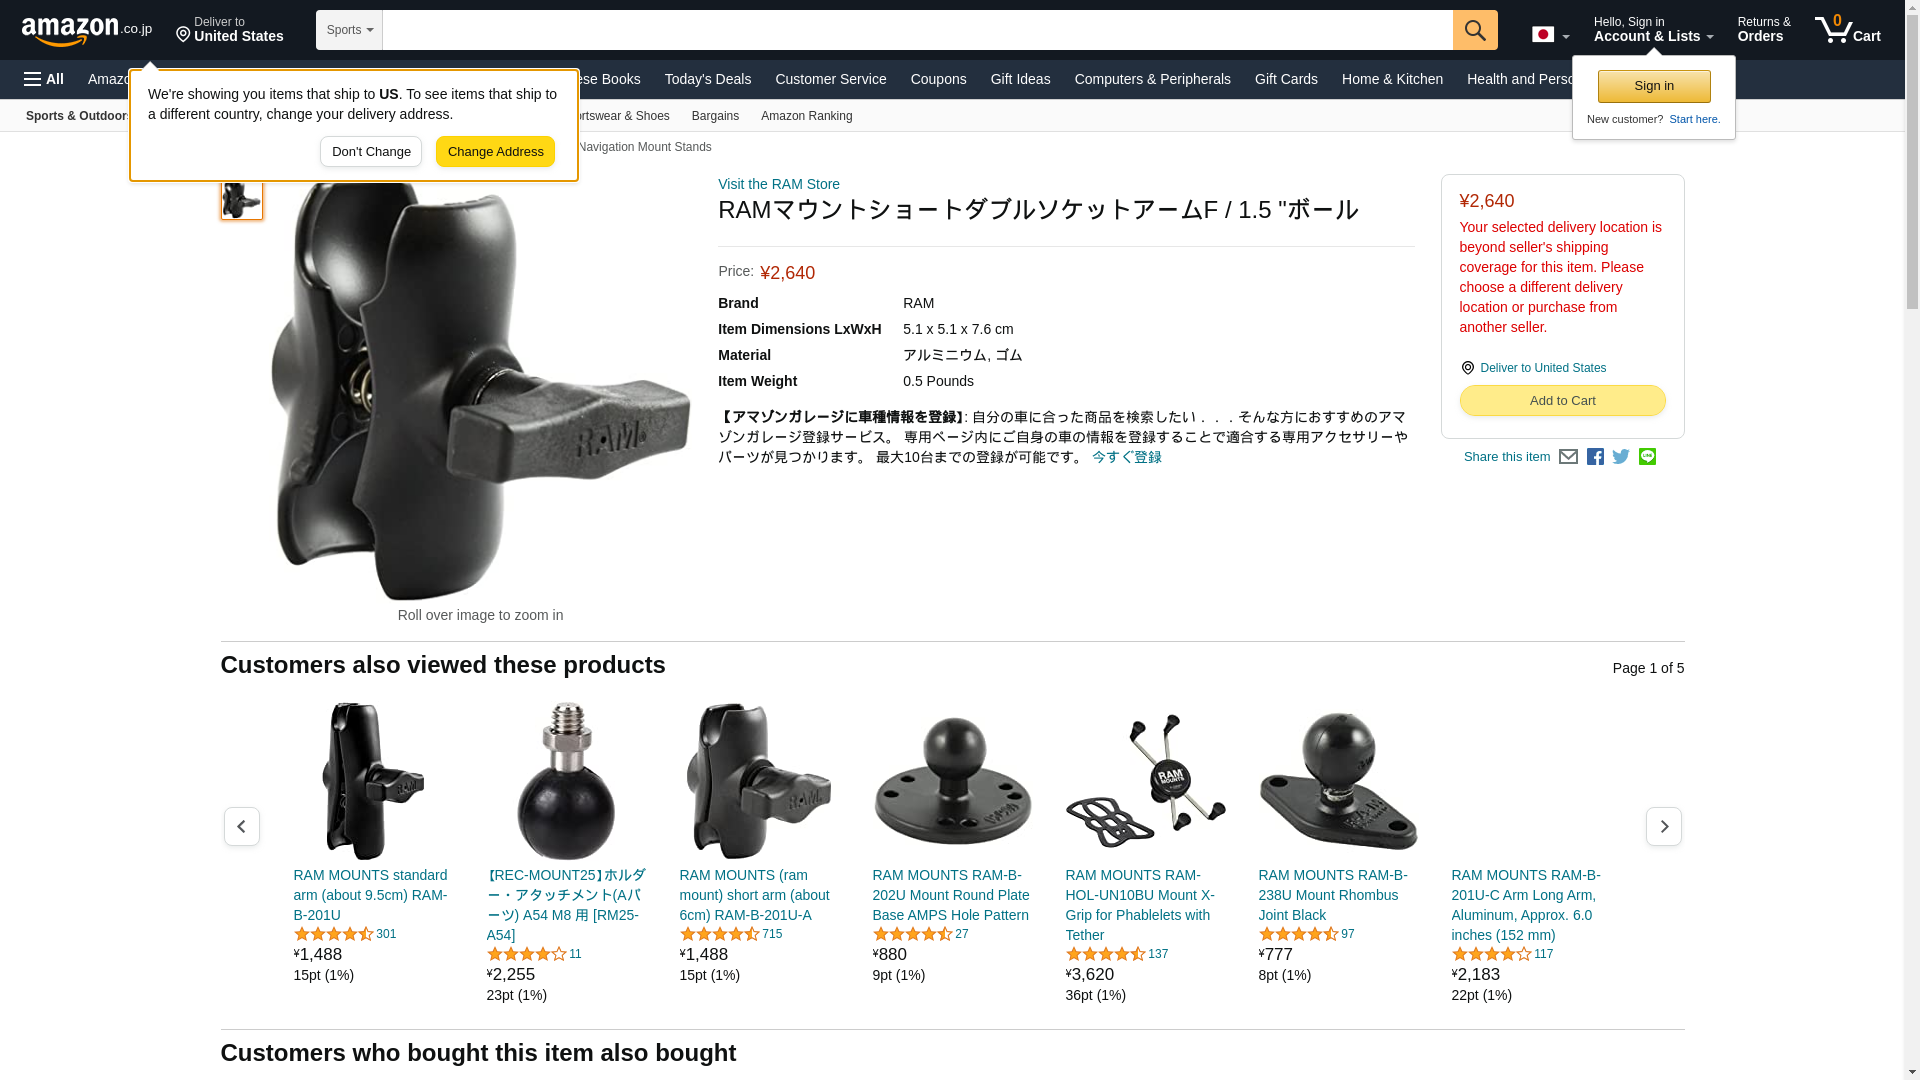1920x1080 pixels.
Task: Open Gift Cards navigation item
Action: pos(1286,79)
